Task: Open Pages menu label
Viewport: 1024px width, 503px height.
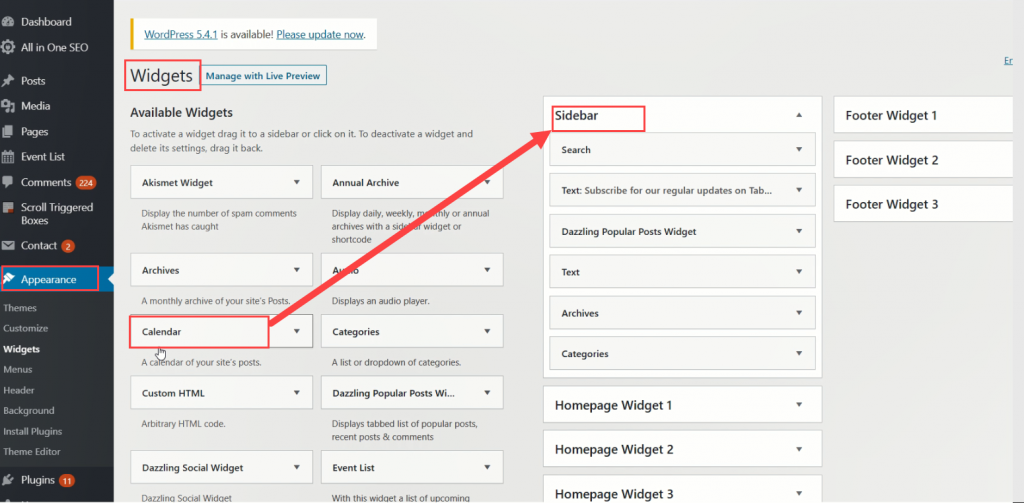Action: [35, 131]
